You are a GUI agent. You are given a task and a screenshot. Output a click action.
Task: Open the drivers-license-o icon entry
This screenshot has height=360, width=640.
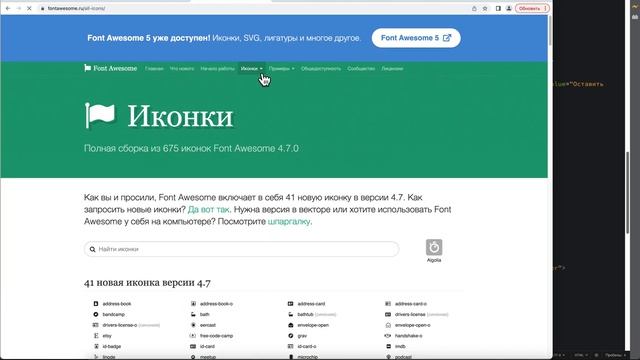pyautogui.click(x=126, y=325)
